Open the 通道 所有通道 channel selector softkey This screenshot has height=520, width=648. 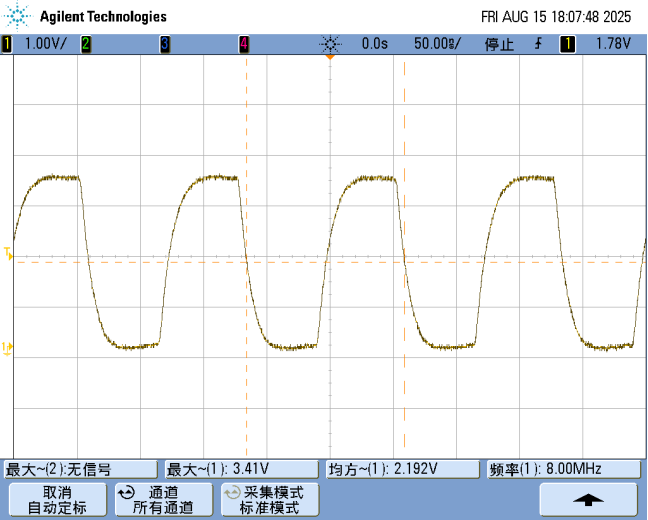tap(161, 499)
